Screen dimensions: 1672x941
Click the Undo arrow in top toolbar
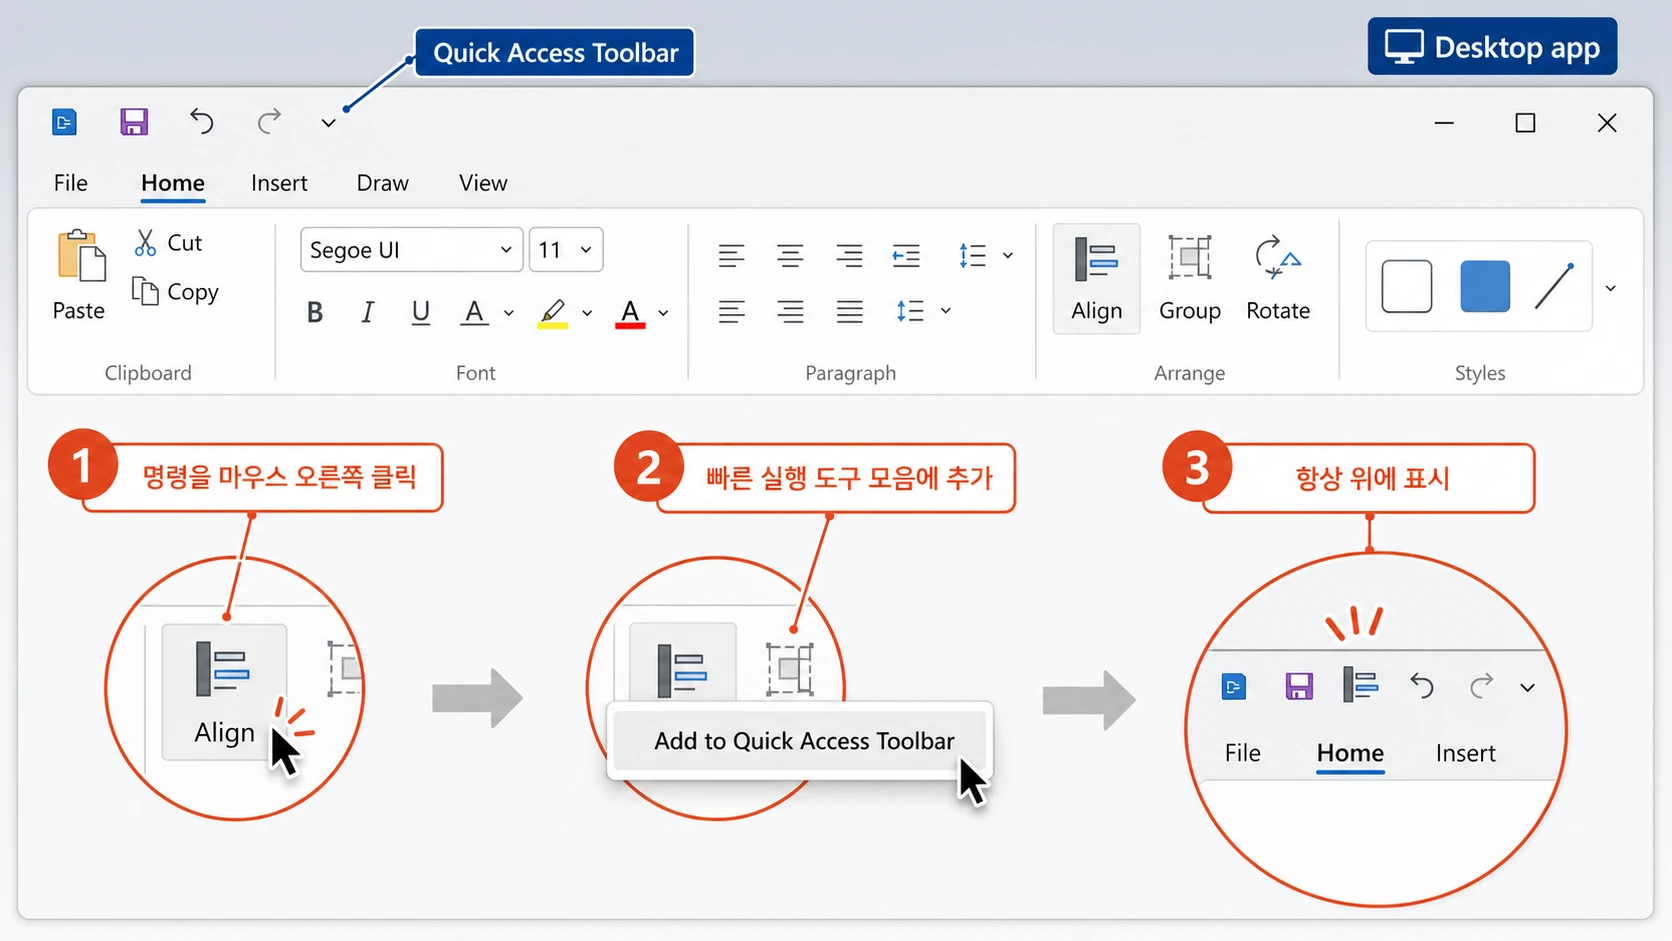(x=202, y=122)
